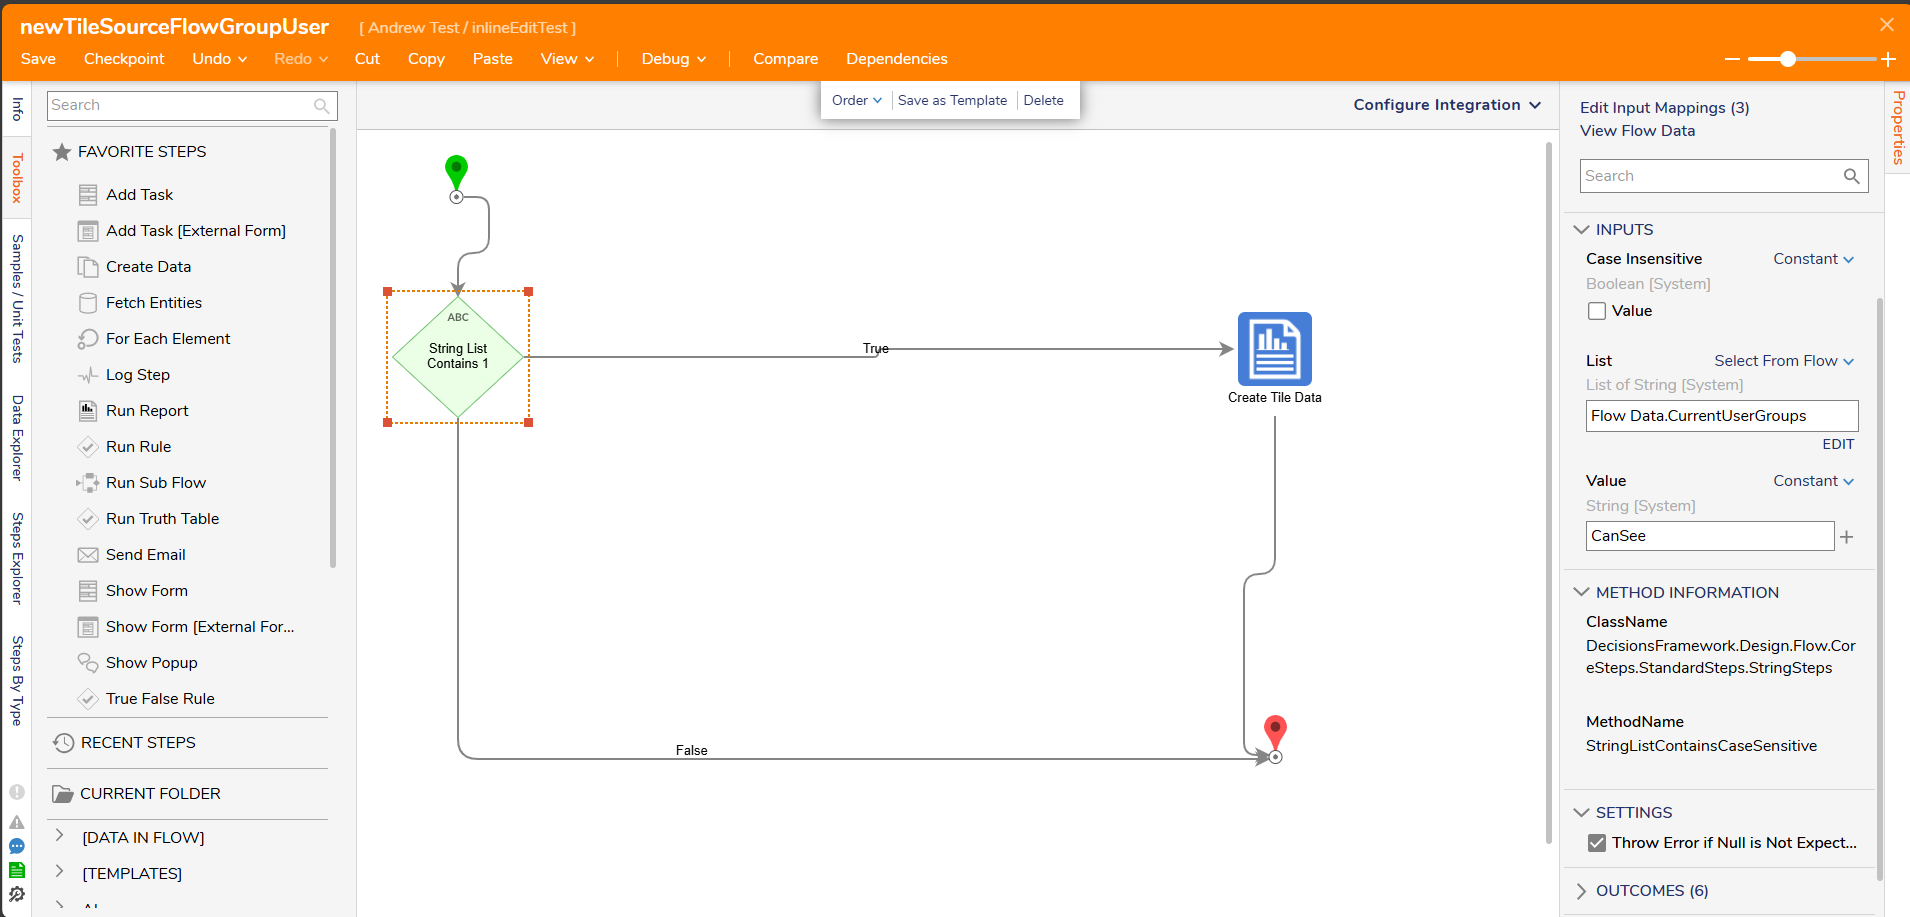This screenshot has width=1910, height=917.
Task: Open the Debug menu
Action: pos(673,59)
